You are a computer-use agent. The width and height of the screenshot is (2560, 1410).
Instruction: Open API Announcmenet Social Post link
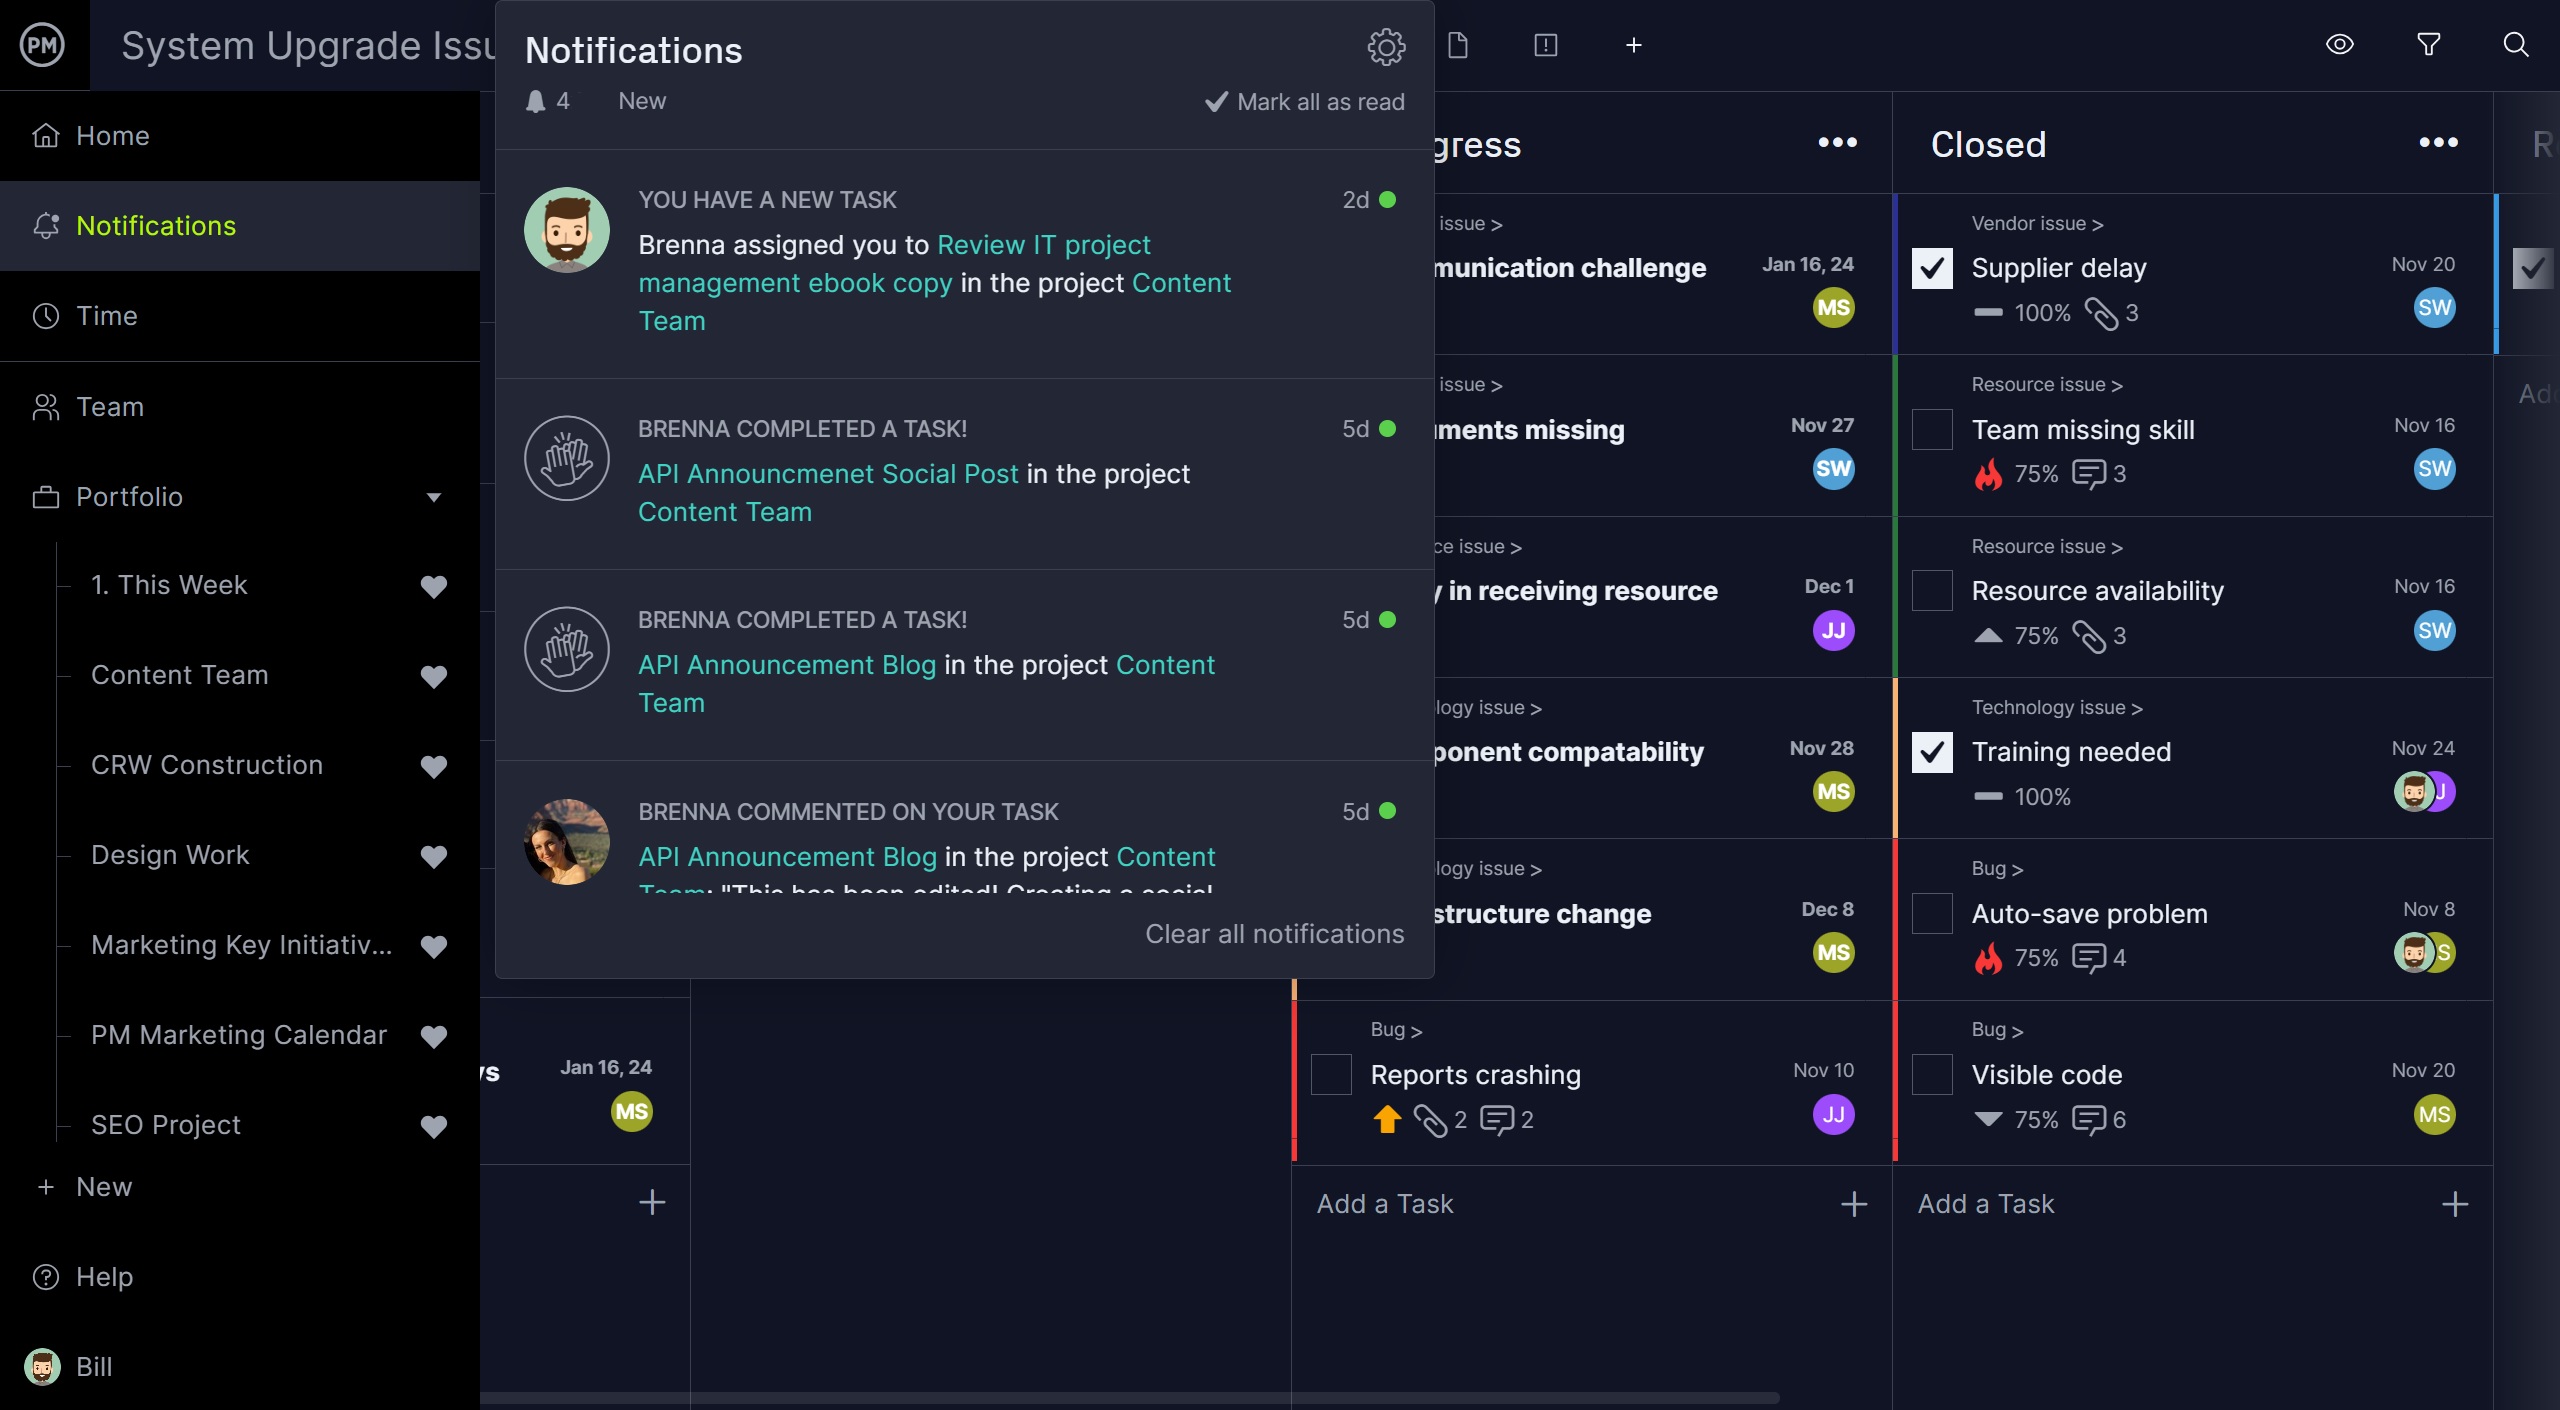point(828,474)
